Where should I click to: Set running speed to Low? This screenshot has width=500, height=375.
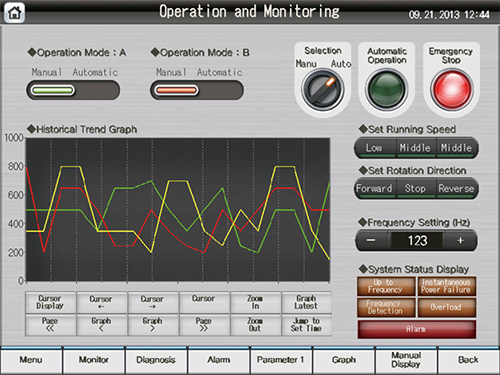[x=374, y=148]
